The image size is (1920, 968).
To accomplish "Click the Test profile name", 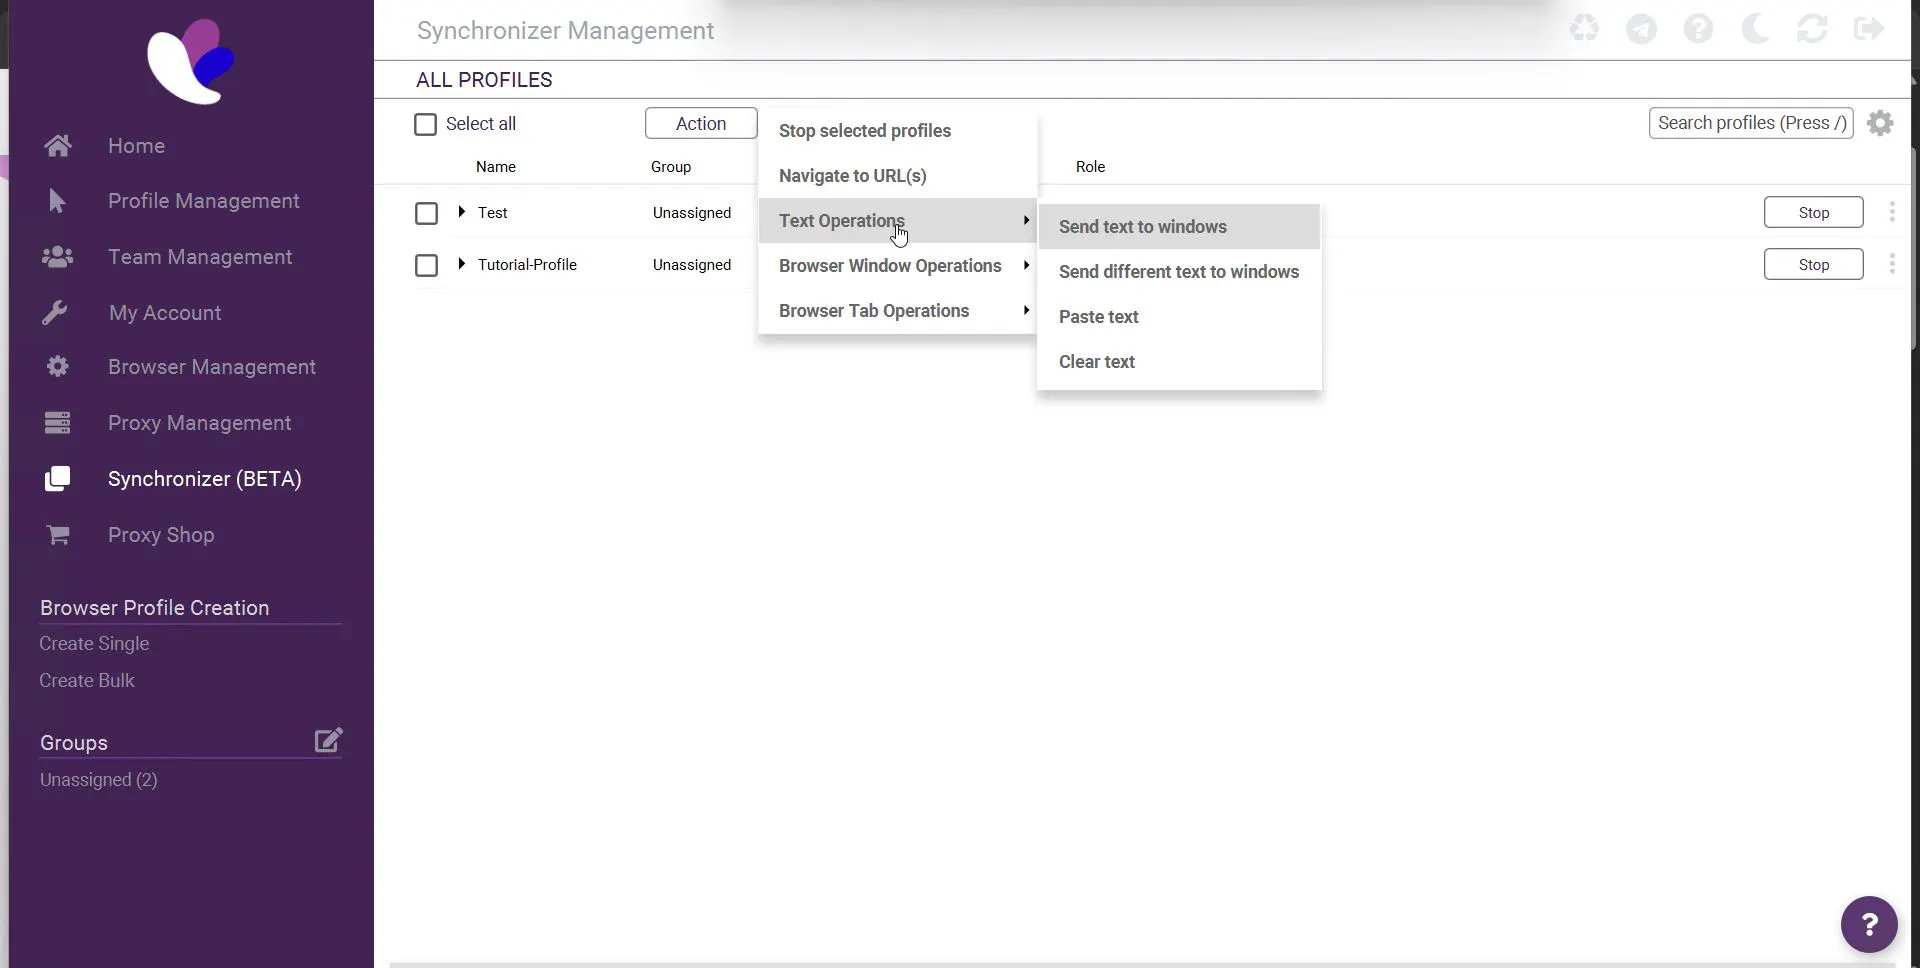I will [493, 213].
